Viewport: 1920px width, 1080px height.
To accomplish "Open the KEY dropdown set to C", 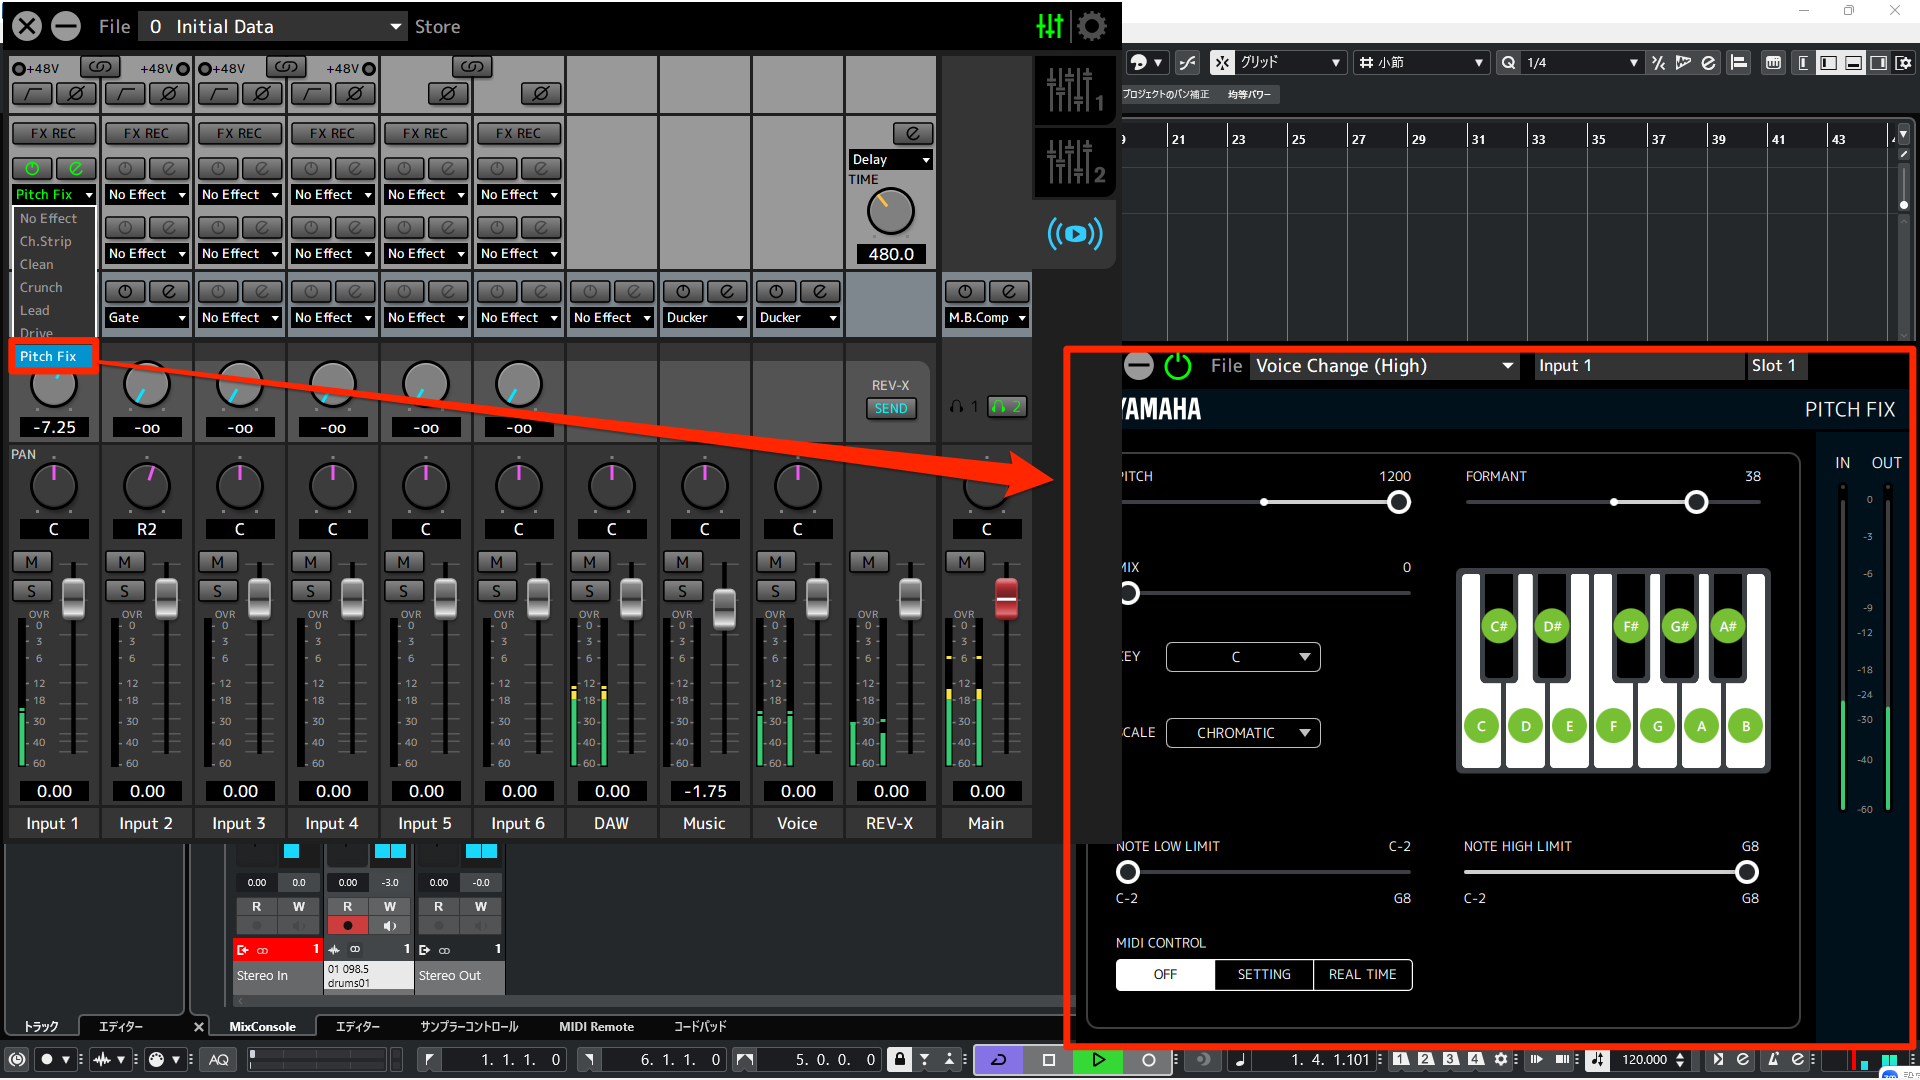I will (1243, 657).
